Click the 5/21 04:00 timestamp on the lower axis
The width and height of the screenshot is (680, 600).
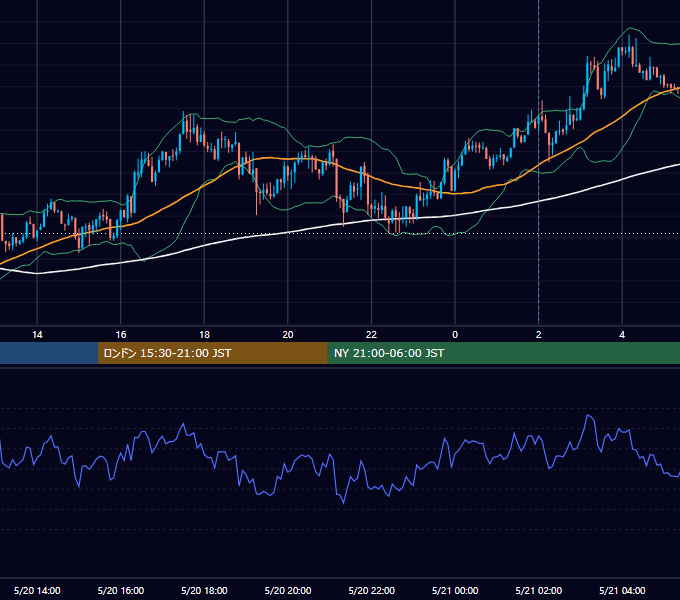(622, 590)
